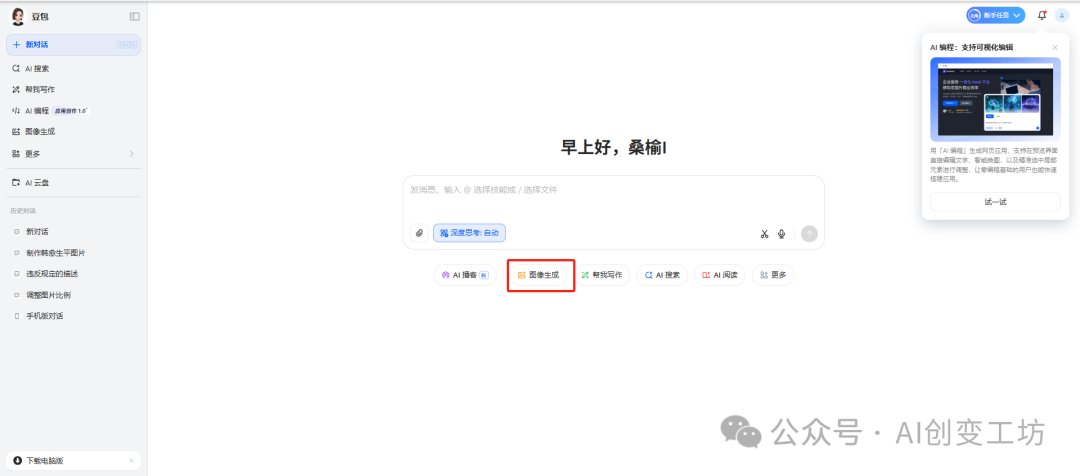
Task: Select the AI 阅读 shortcut chip
Action: 720,275
